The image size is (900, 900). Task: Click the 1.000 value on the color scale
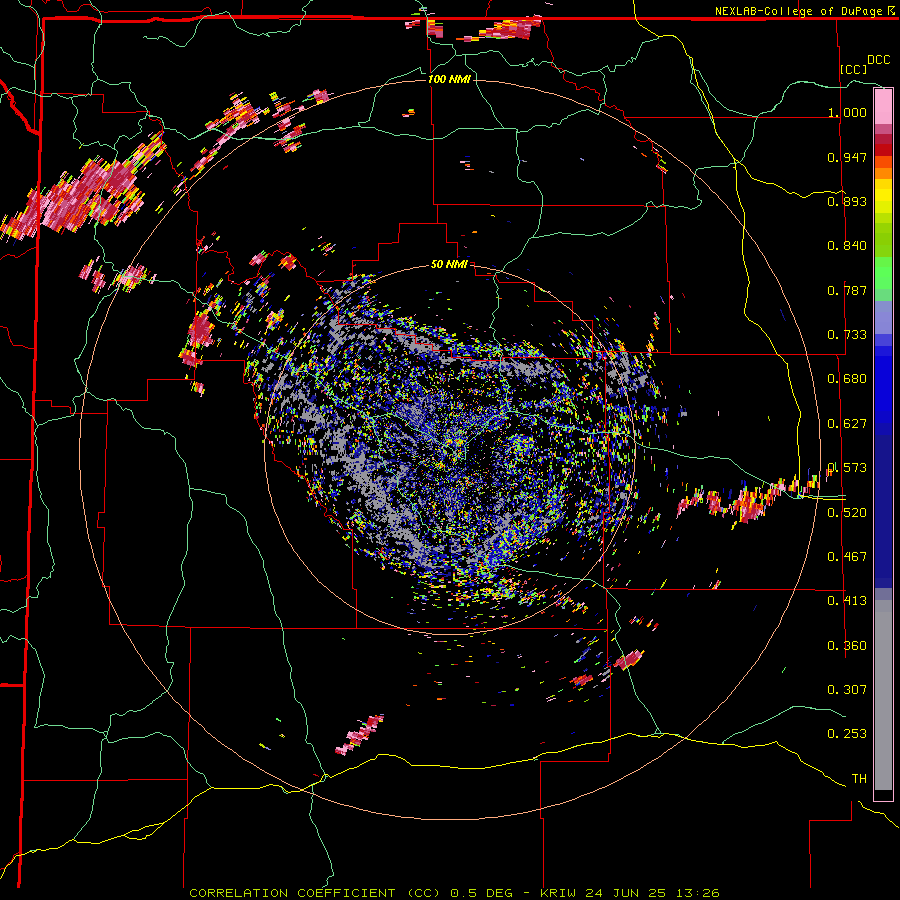[x=847, y=112]
